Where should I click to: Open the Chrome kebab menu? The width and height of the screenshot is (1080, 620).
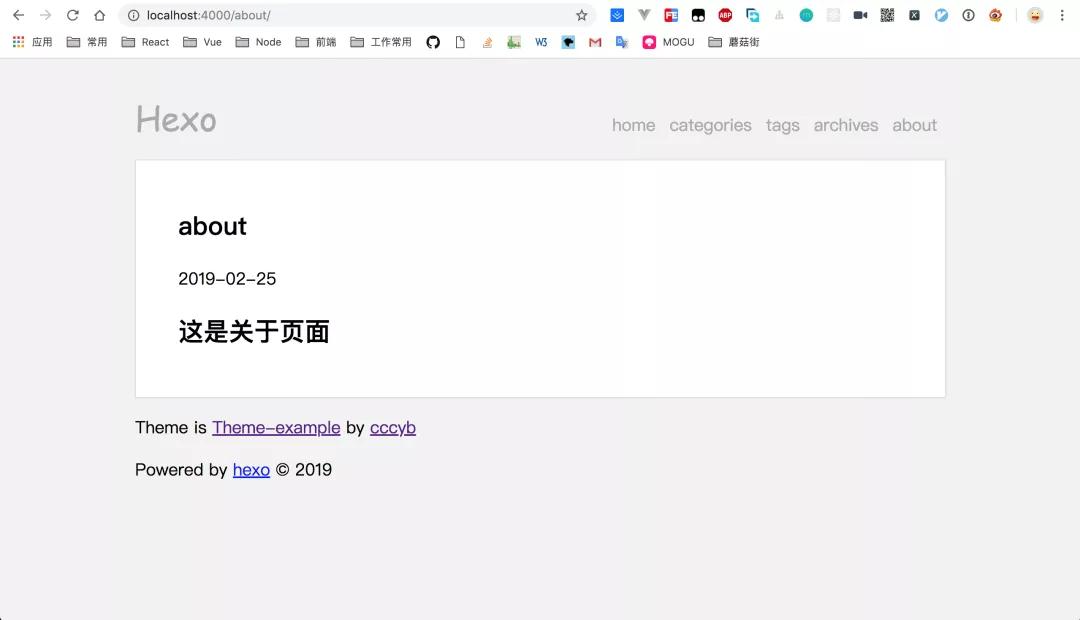1062,15
